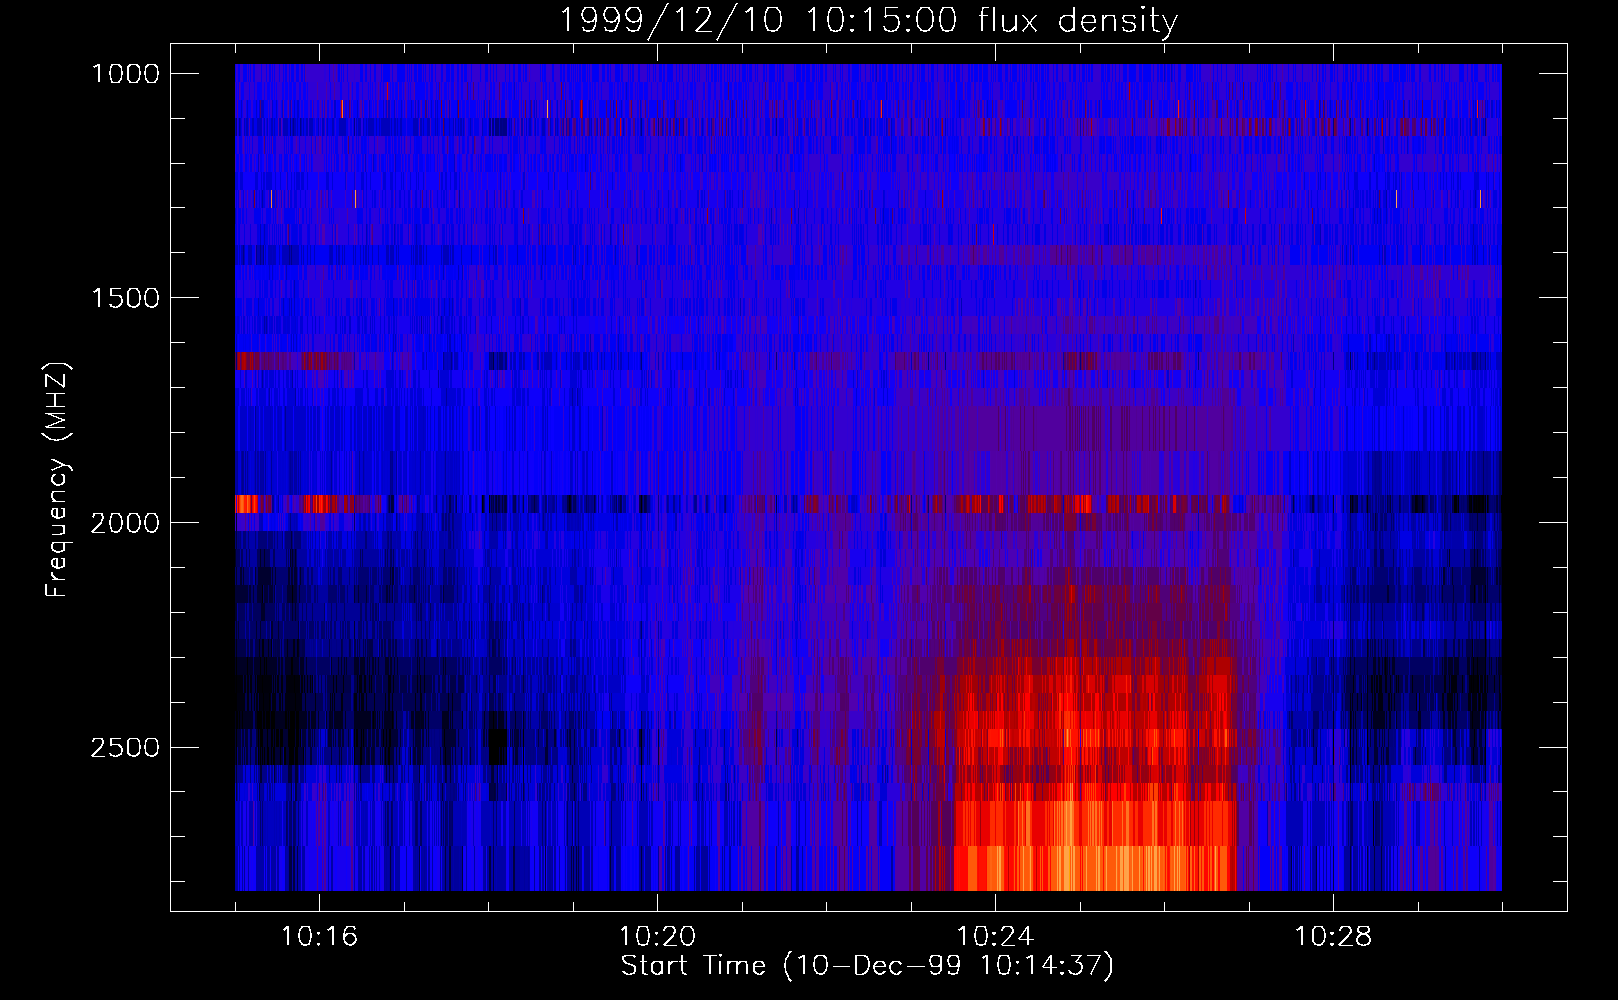Click the 10:28 time tick label
This screenshot has width=1618, height=1000.
click(x=1333, y=937)
